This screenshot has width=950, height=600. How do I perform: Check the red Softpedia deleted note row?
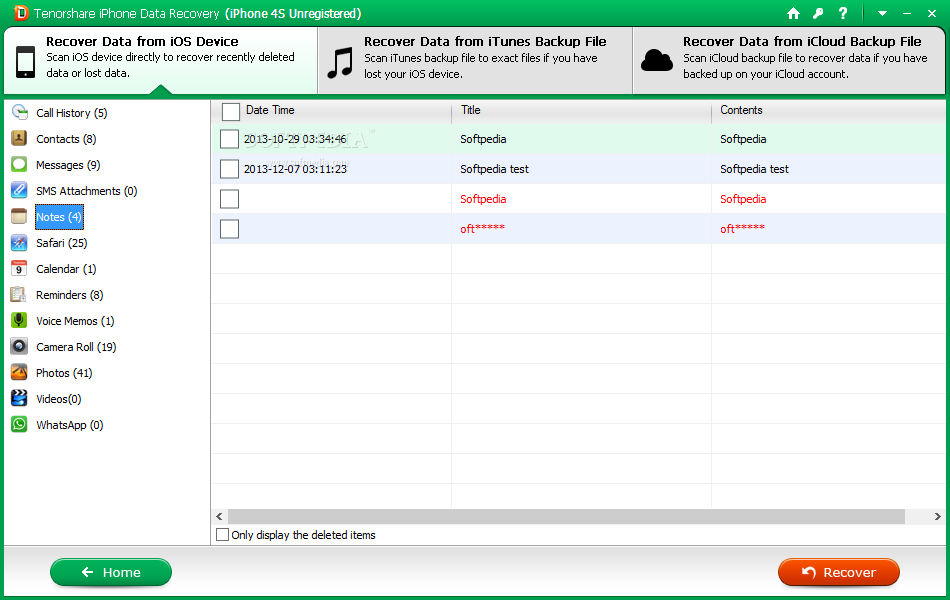229,199
